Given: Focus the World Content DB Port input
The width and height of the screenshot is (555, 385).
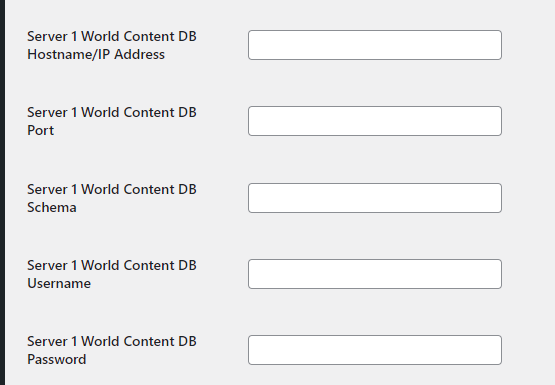Looking at the screenshot, I should click(x=375, y=121).
